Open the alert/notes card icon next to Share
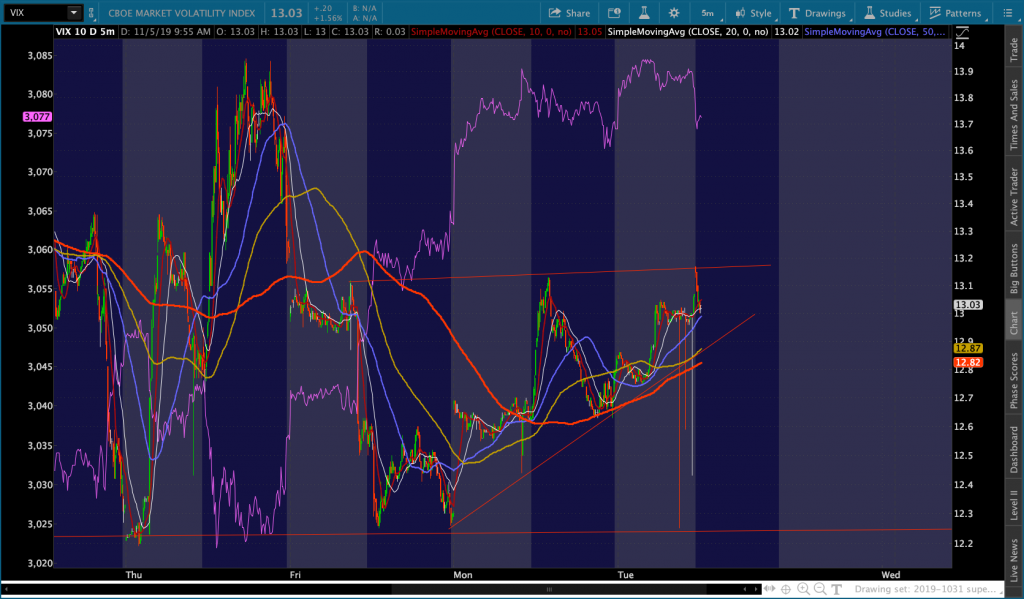 coord(614,13)
